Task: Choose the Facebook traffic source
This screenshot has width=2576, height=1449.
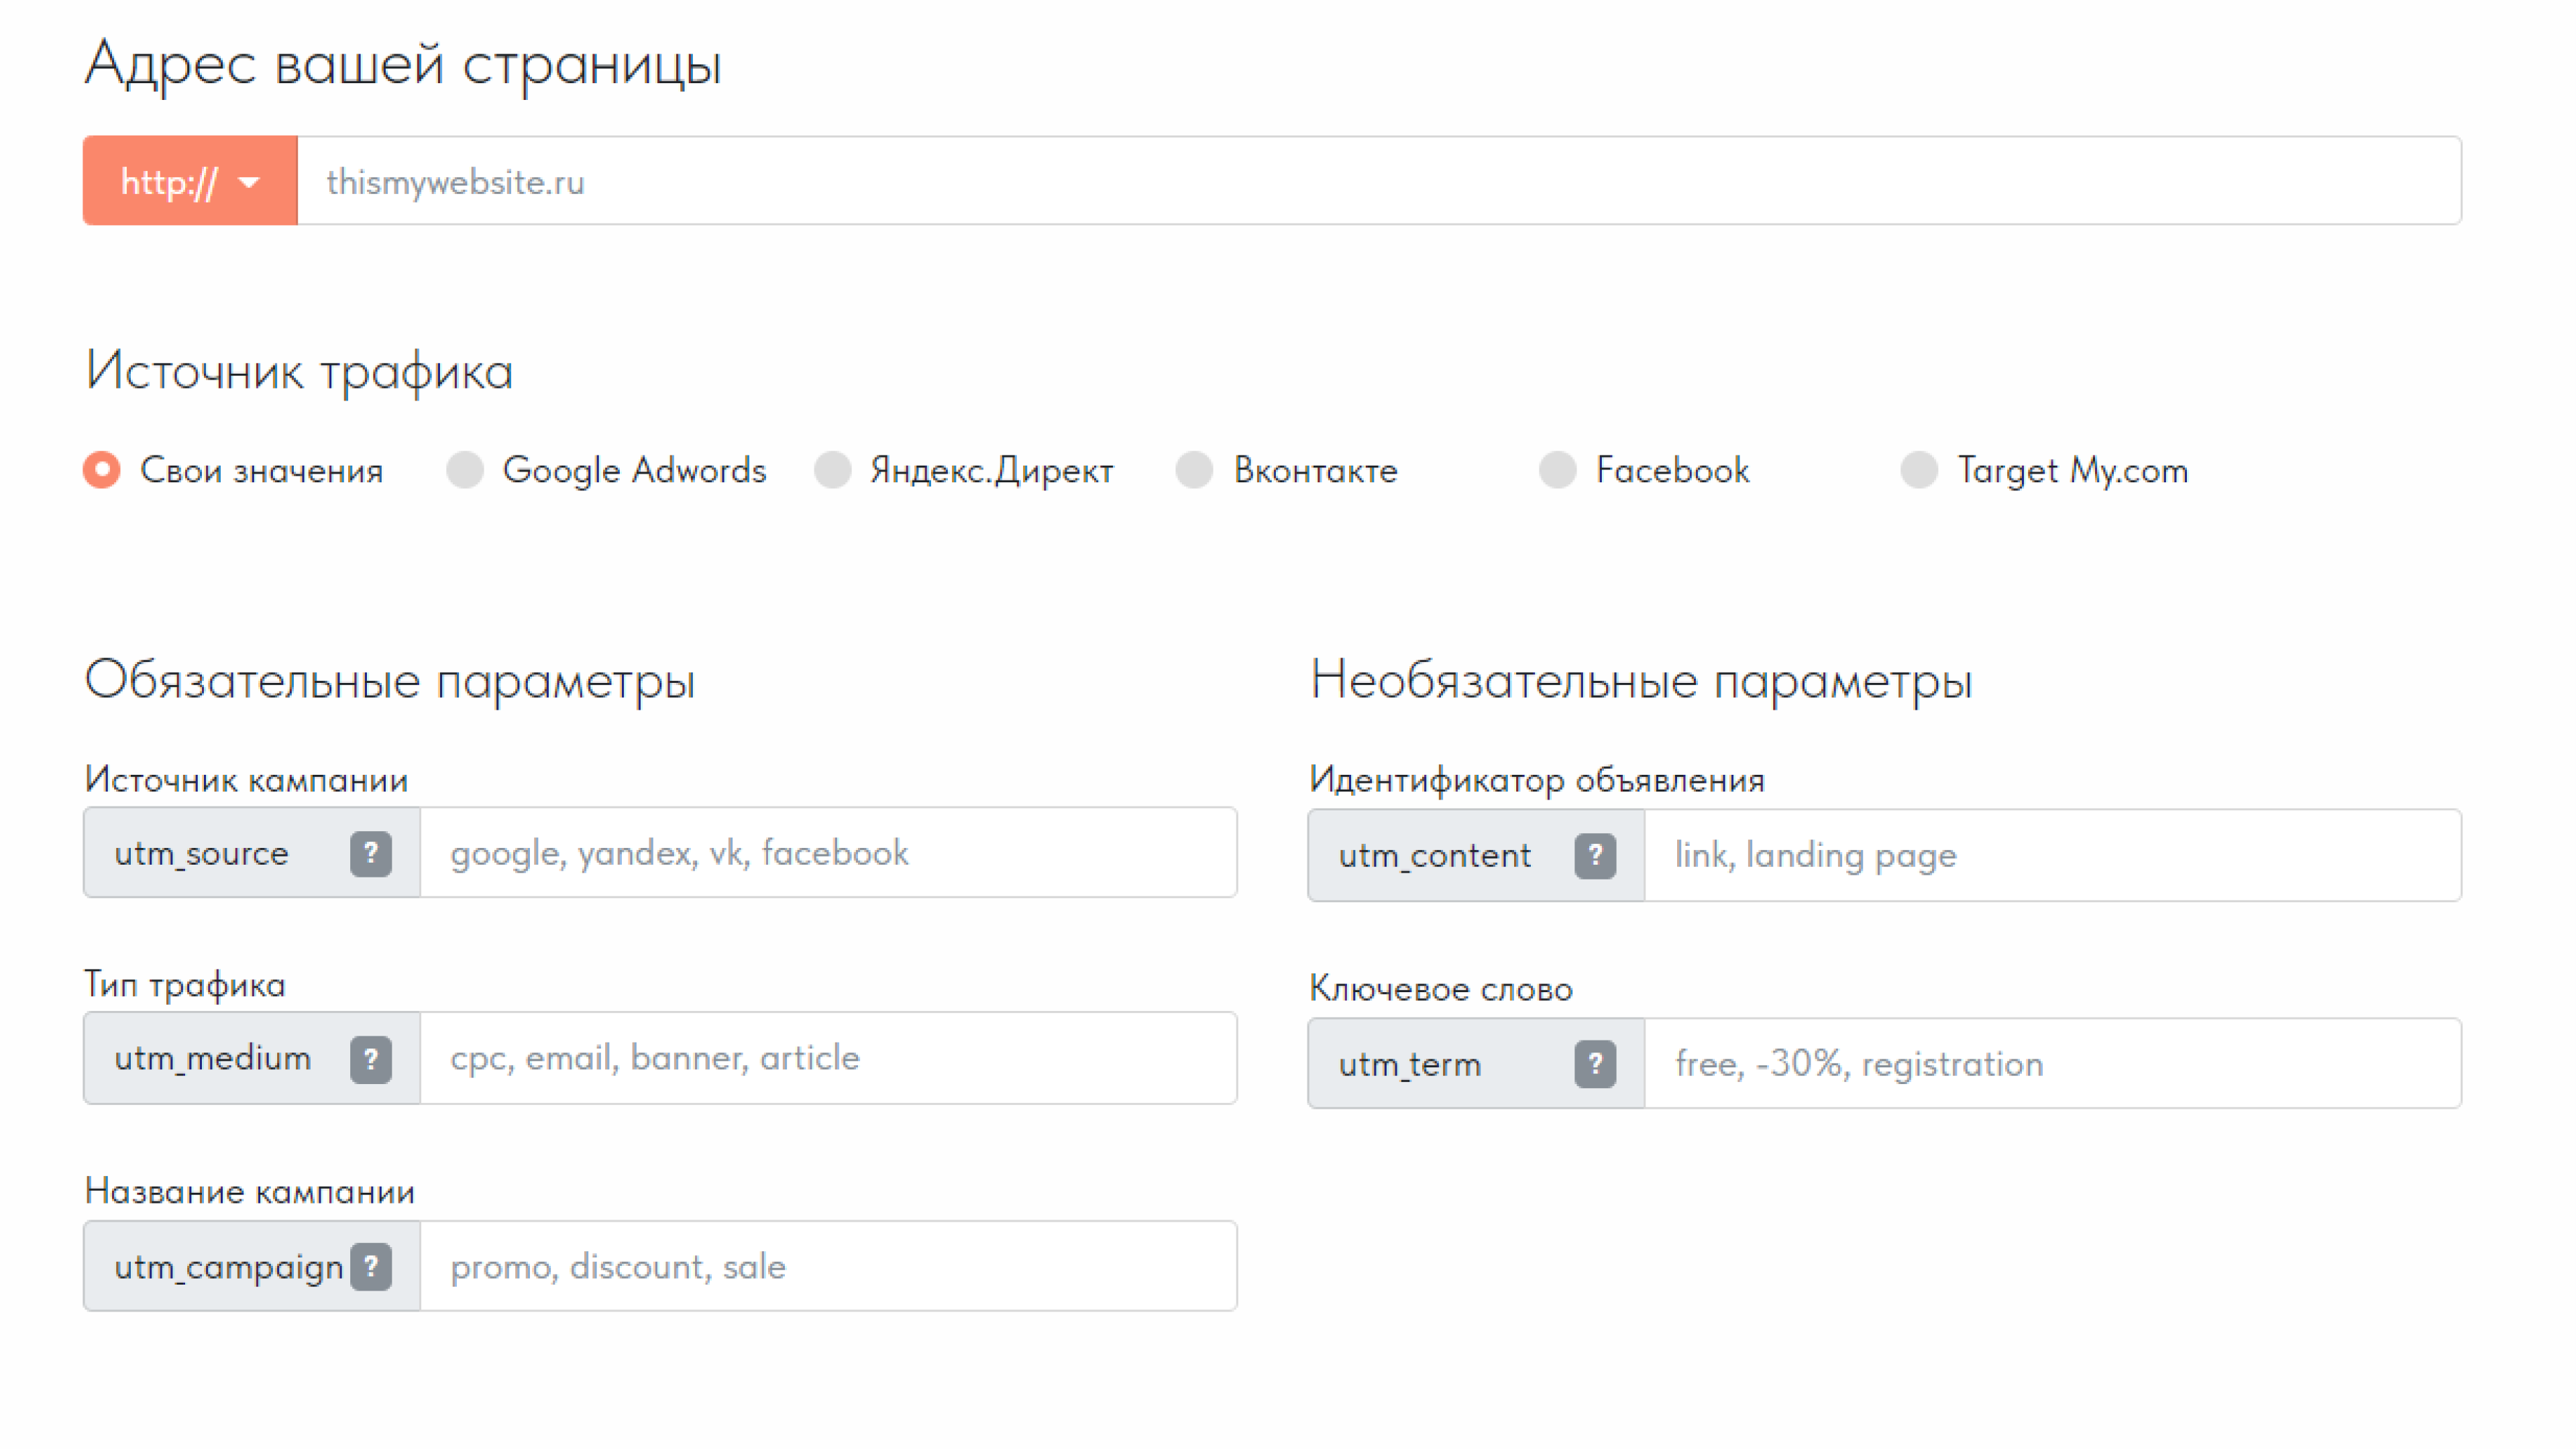Action: pyautogui.click(x=1557, y=470)
